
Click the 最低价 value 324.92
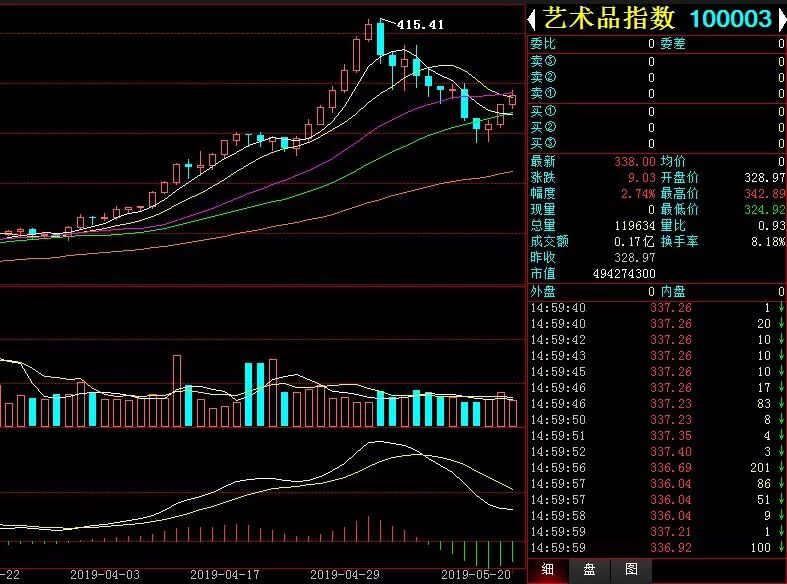coord(764,210)
